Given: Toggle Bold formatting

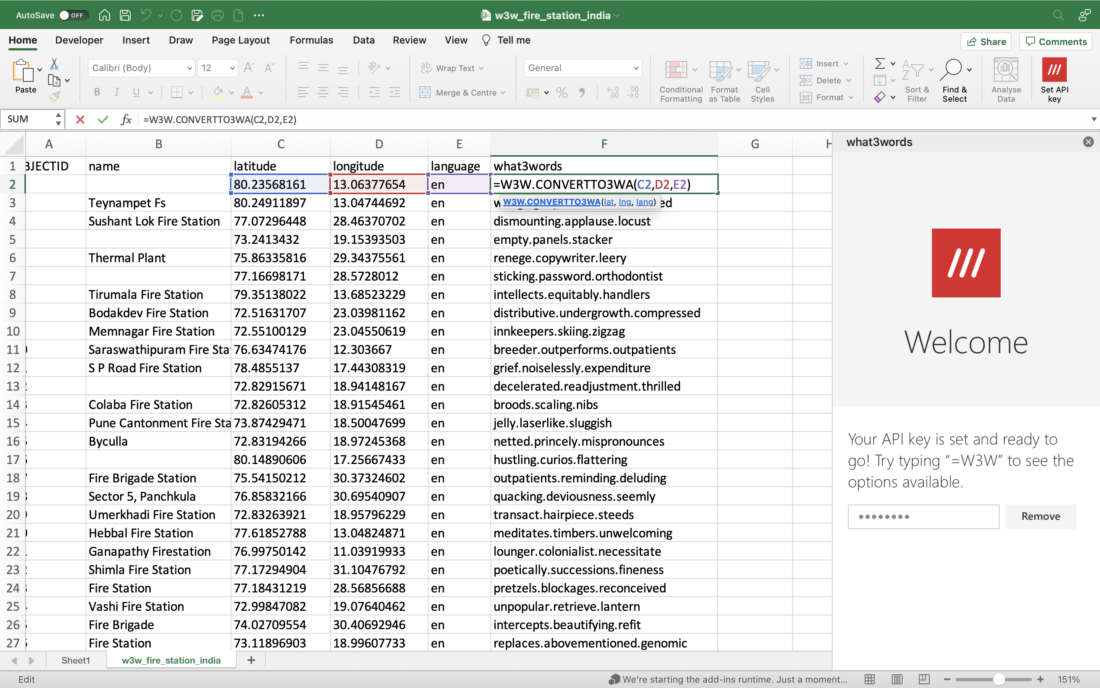Looking at the screenshot, I should coord(97,93).
